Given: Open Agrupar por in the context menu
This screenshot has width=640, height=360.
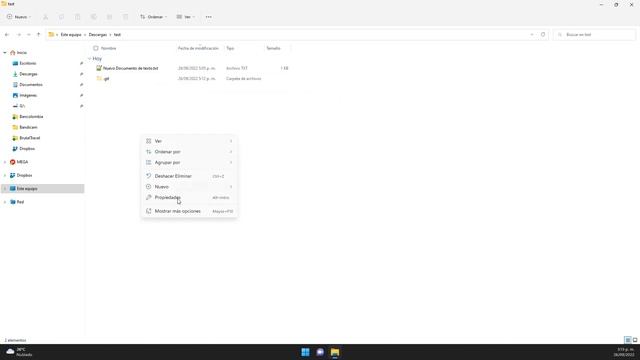Looking at the screenshot, I should pos(189,162).
